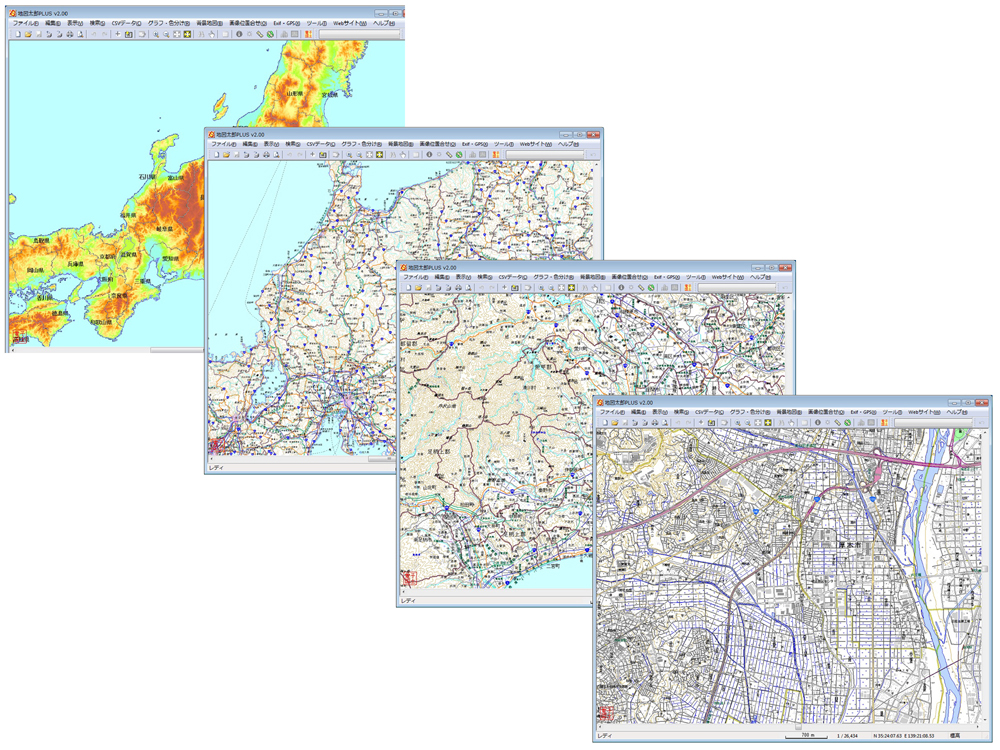Screen dimensions: 1000x750
Task: Click the green globe icon in front city-map window
Action: (848, 422)
